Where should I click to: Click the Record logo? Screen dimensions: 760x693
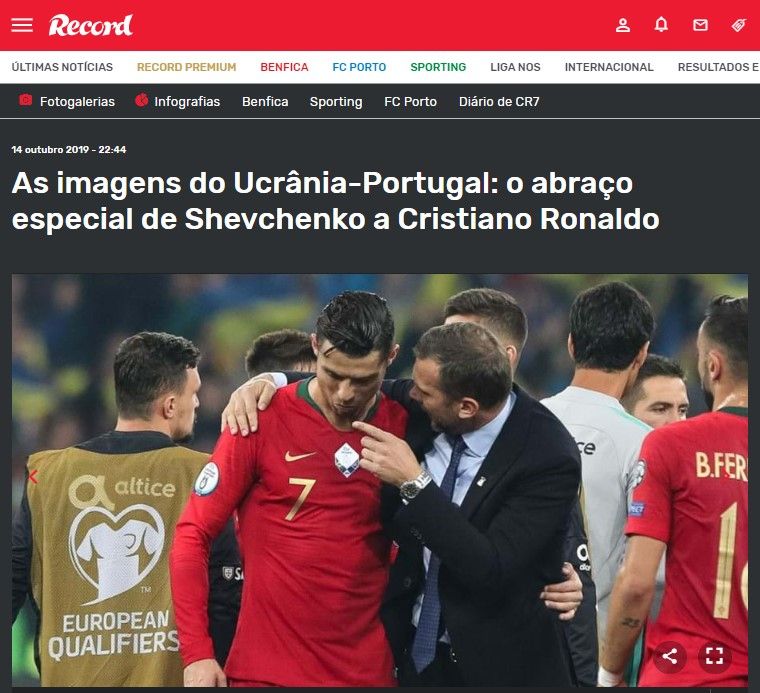pyautogui.click(x=90, y=26)
